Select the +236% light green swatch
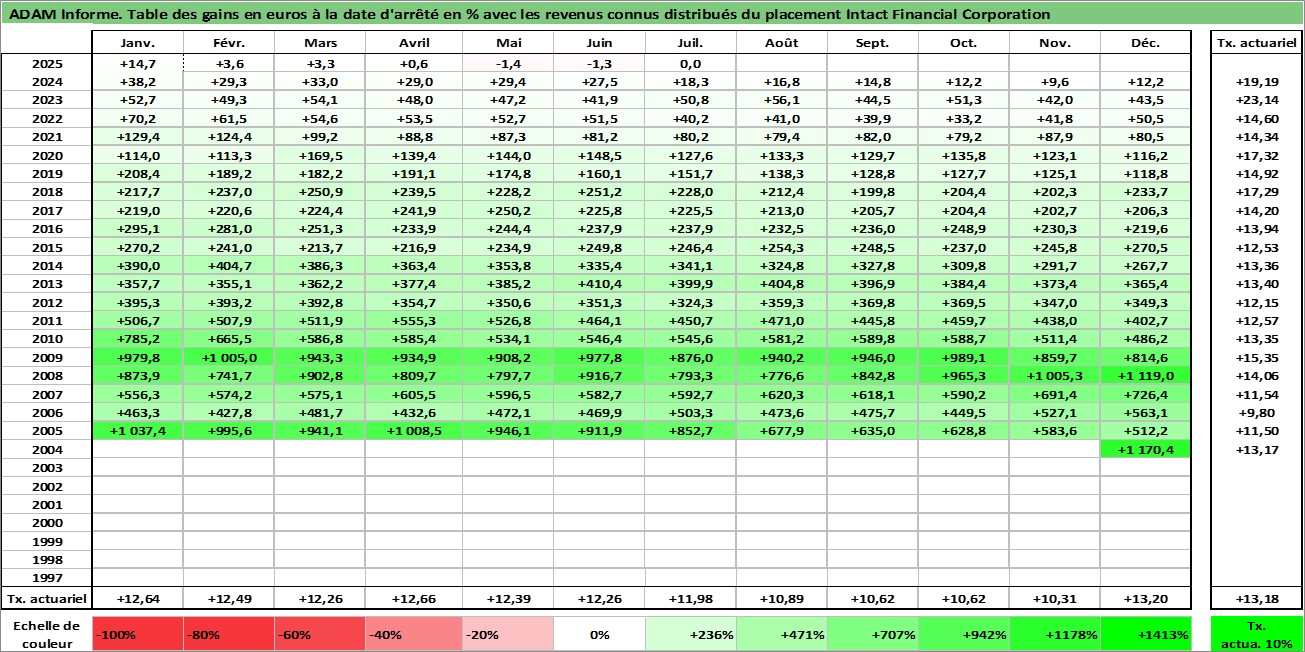The image size is (1305, 652). point(691,634)
